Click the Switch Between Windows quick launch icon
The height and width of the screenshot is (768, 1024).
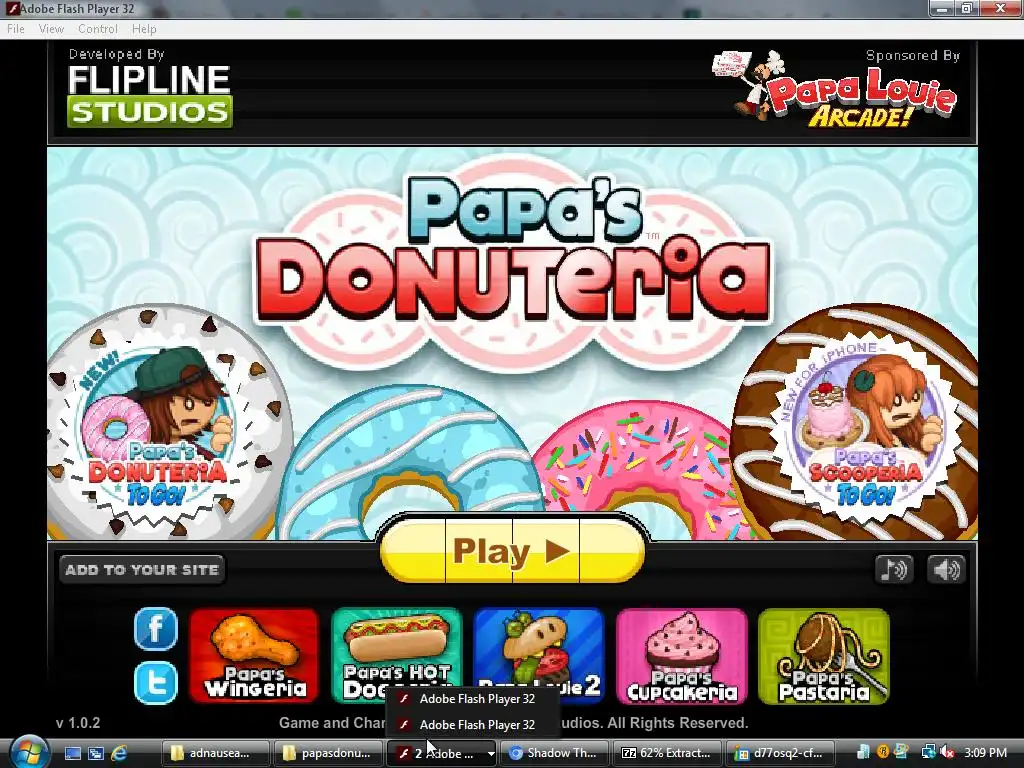point(95,753)
